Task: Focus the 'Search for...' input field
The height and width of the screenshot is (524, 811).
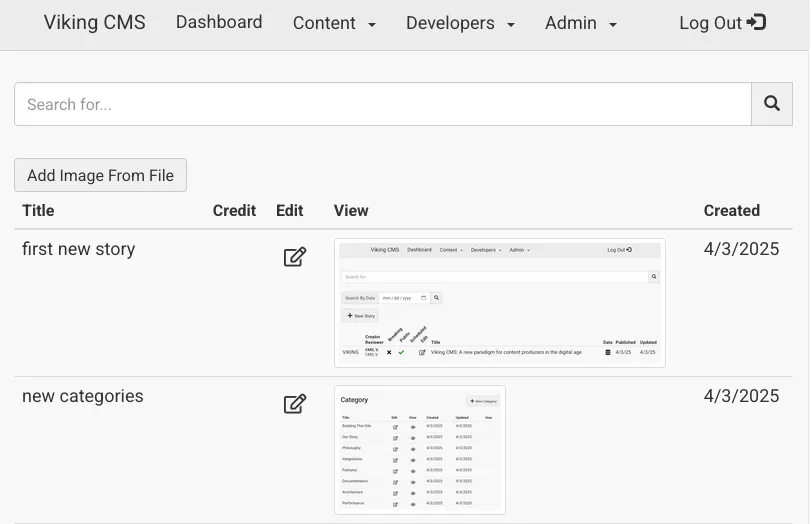Action: [x=382, y=104]
